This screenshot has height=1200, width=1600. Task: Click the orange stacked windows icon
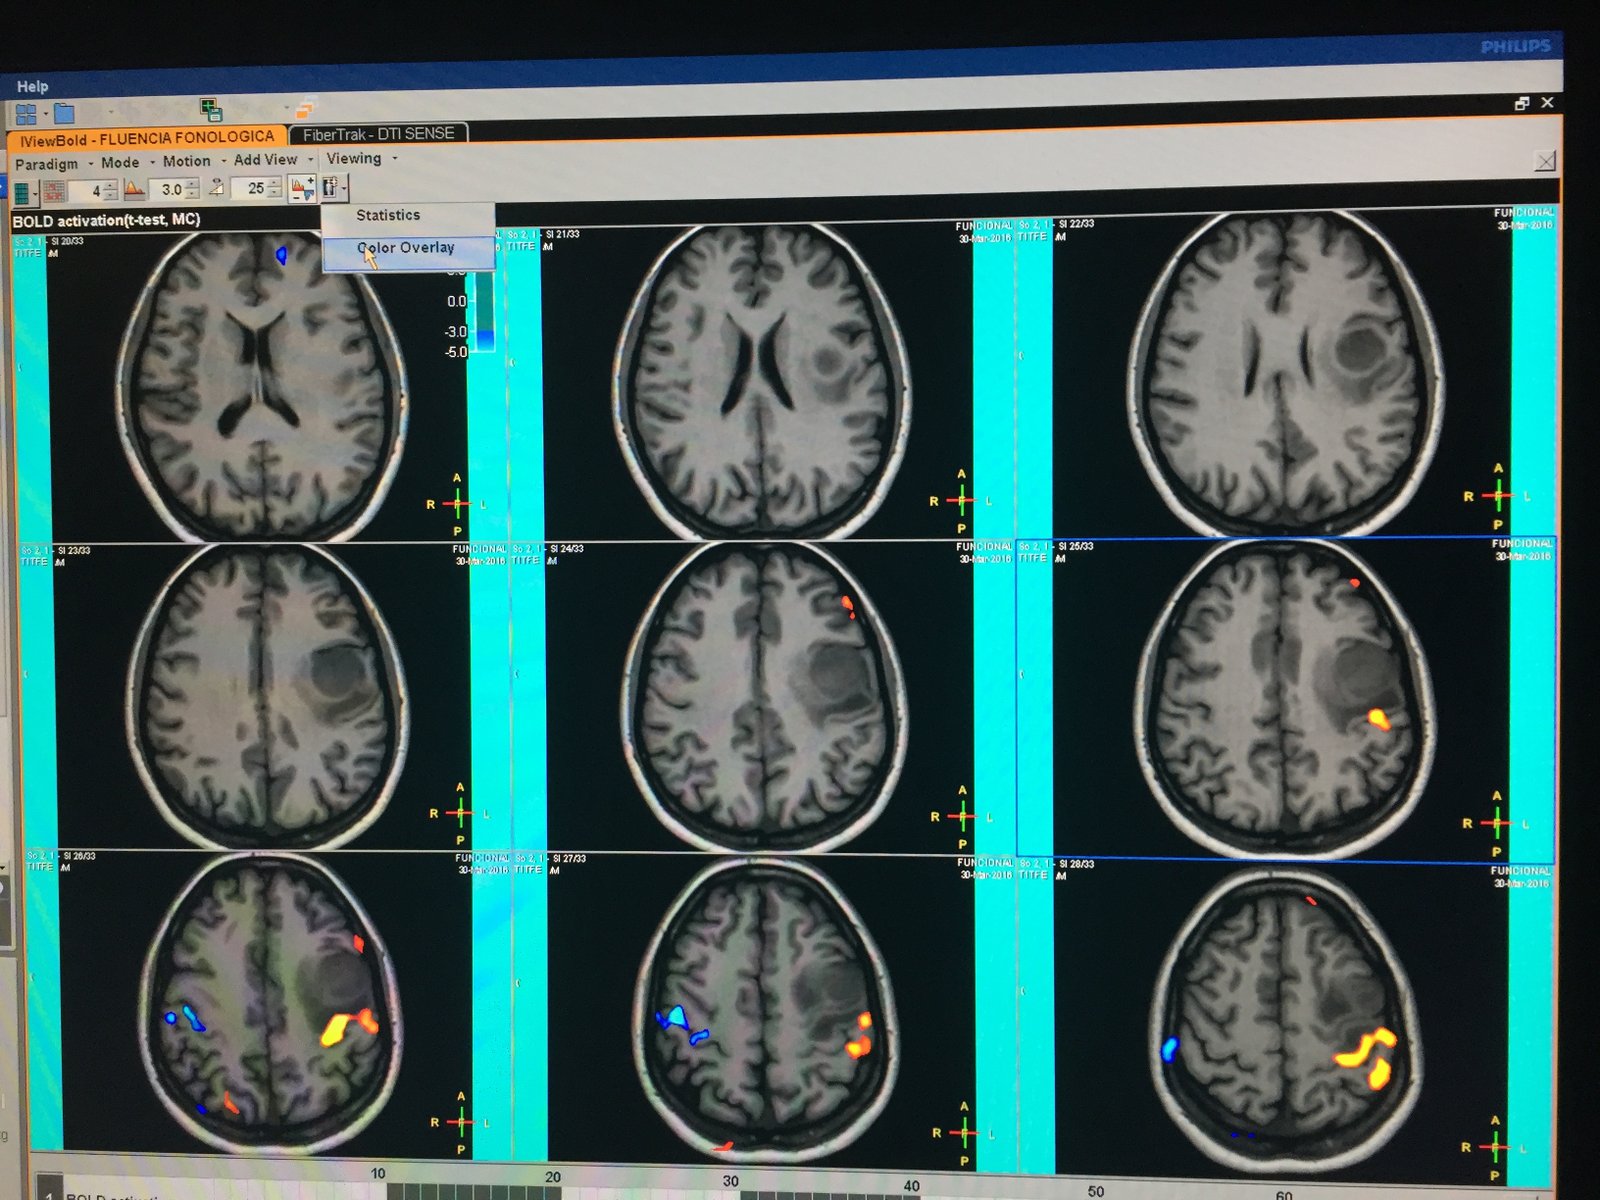point(306,108)
